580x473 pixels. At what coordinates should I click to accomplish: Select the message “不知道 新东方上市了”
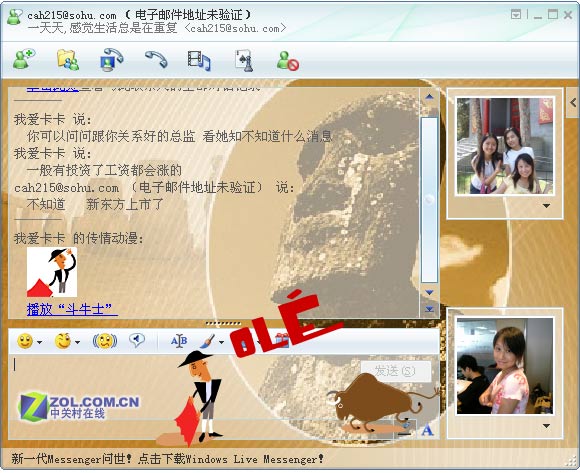tap(95, 204)
